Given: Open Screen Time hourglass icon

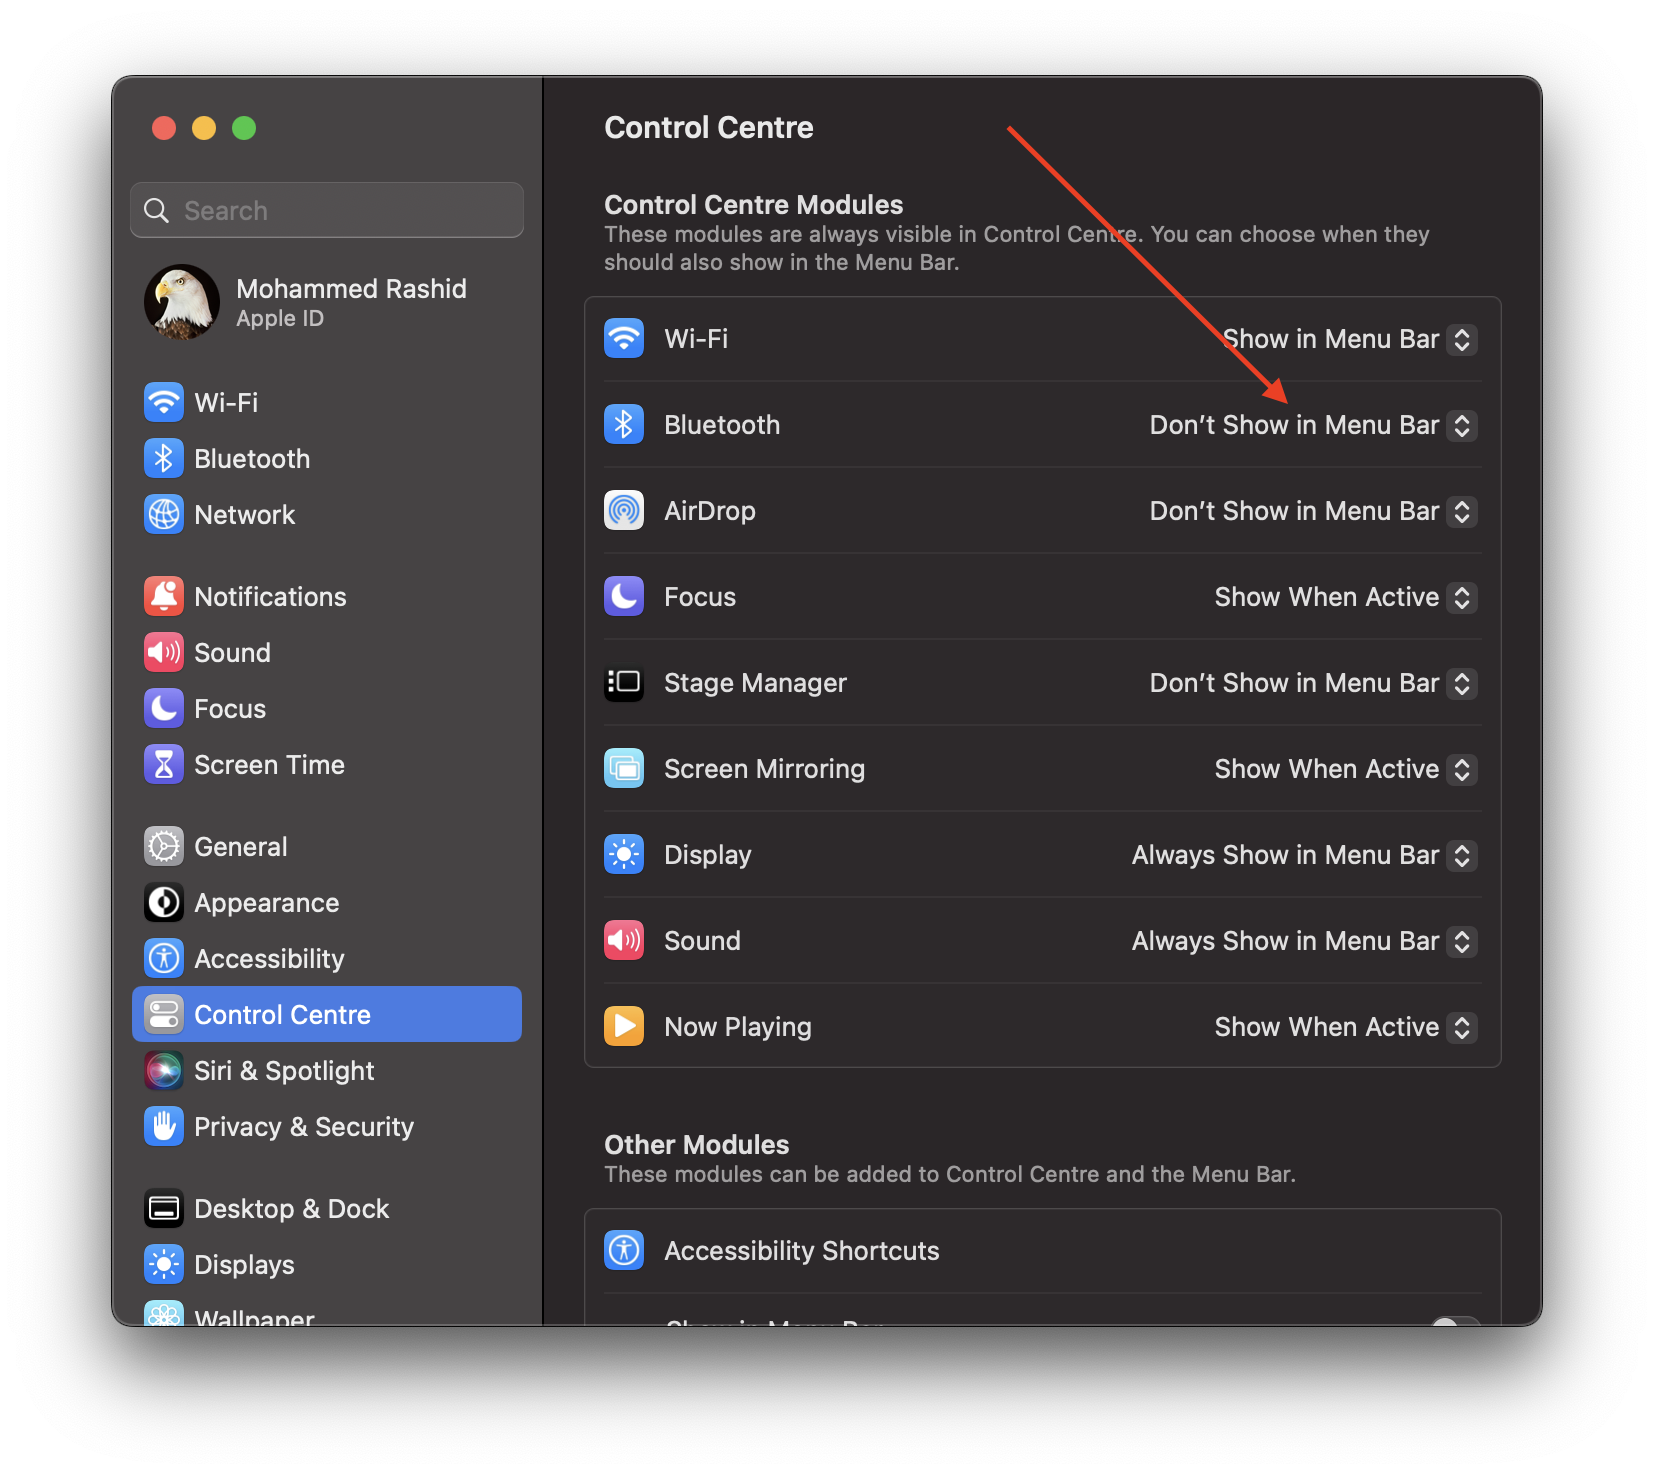Looking at the screenshot, I should click(164, 765).
